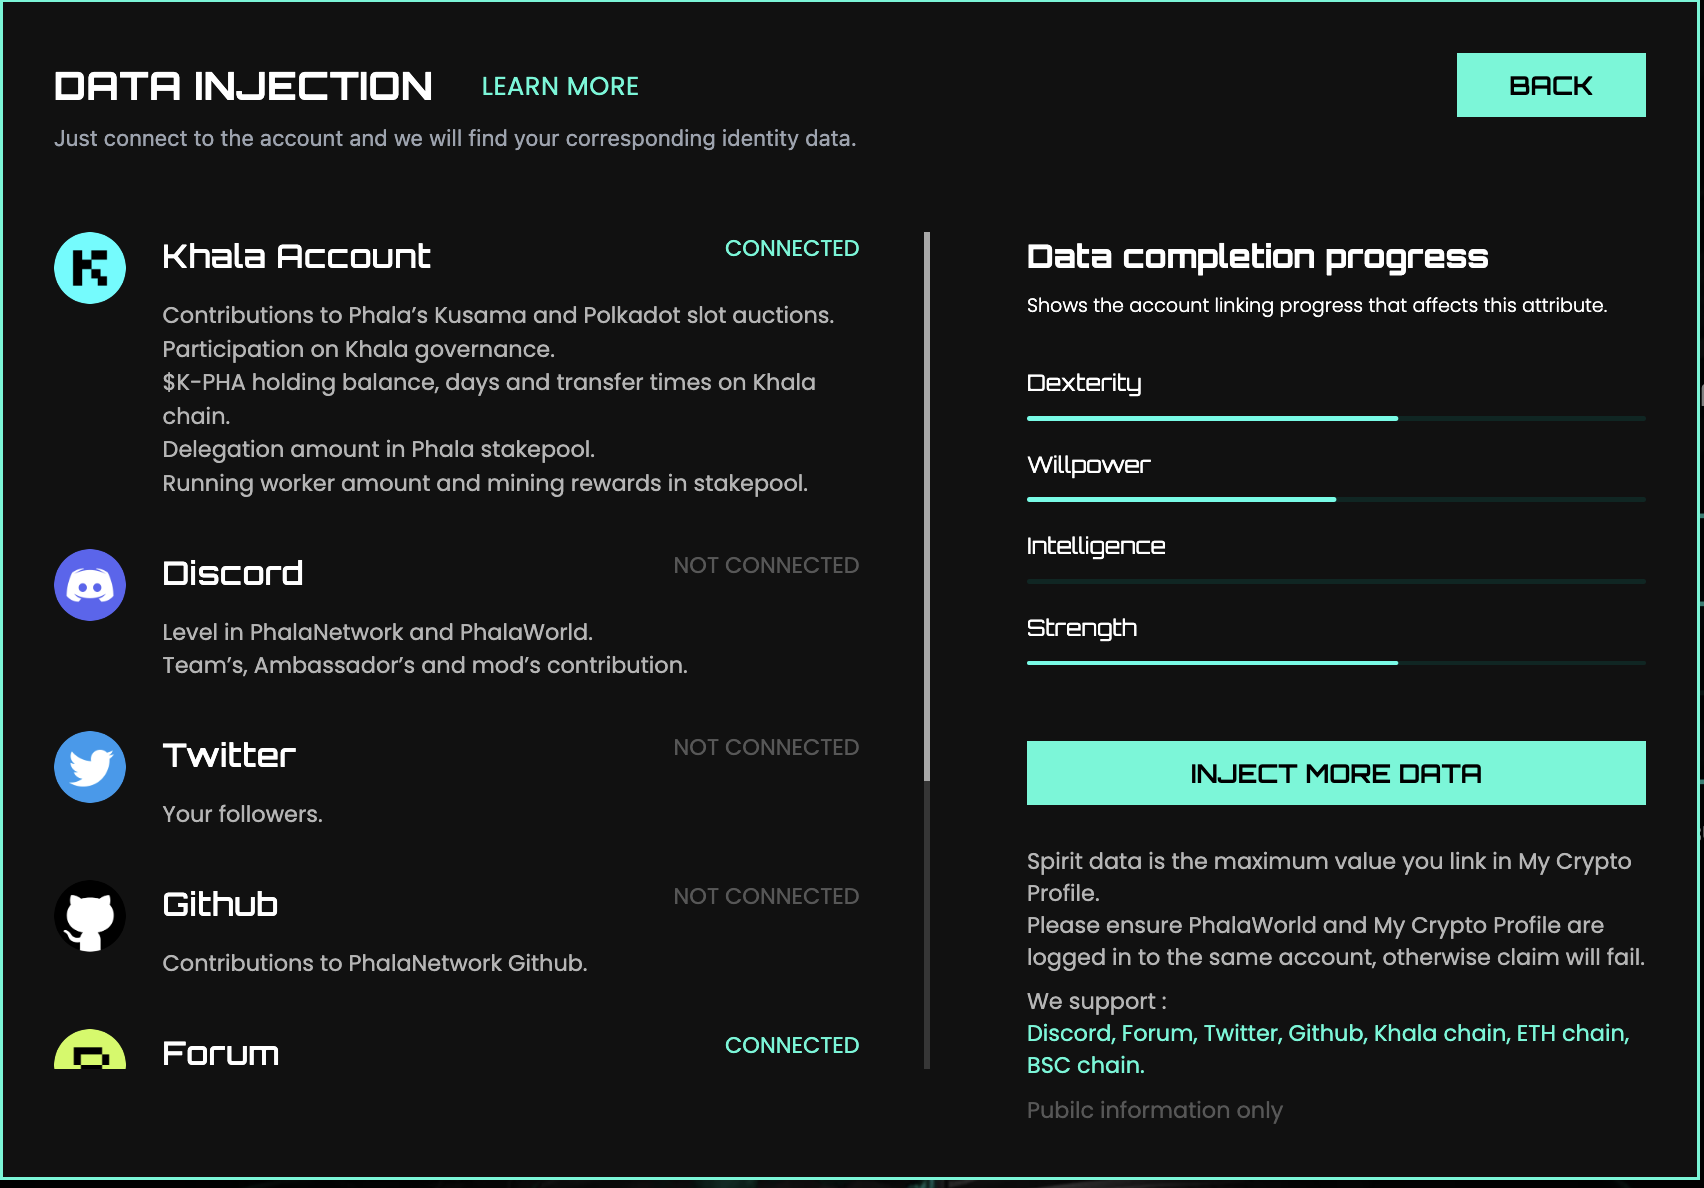Click the 'Just connect to the account' subtitle

[455, 138]
